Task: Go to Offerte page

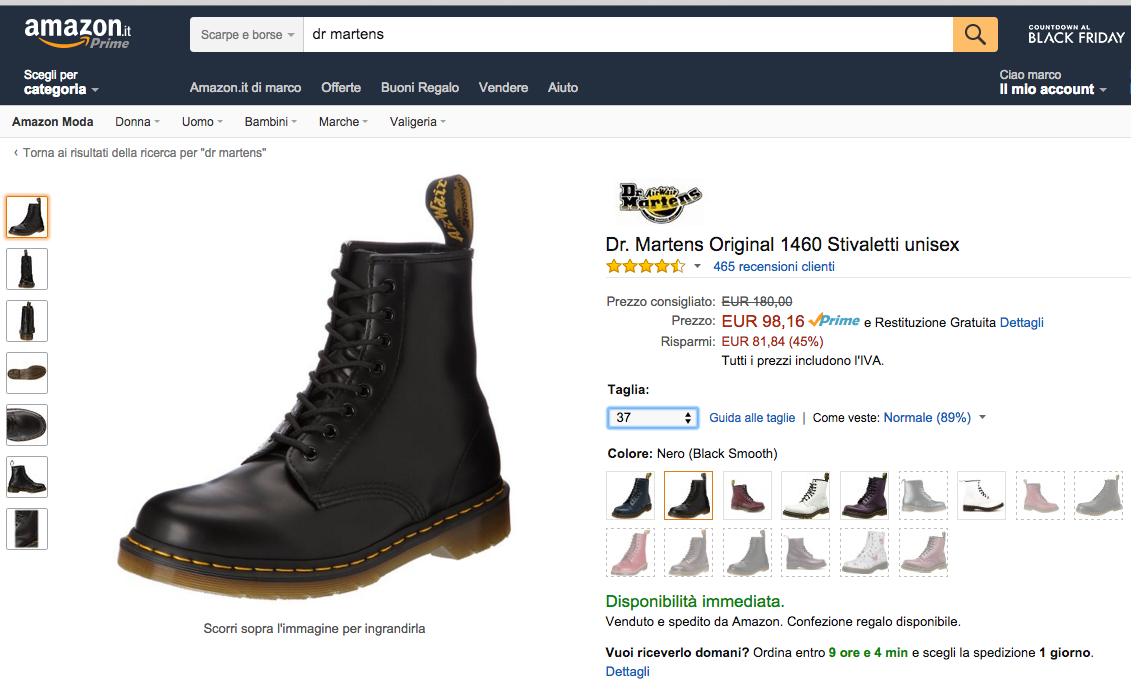Action: tap(341, 87)
